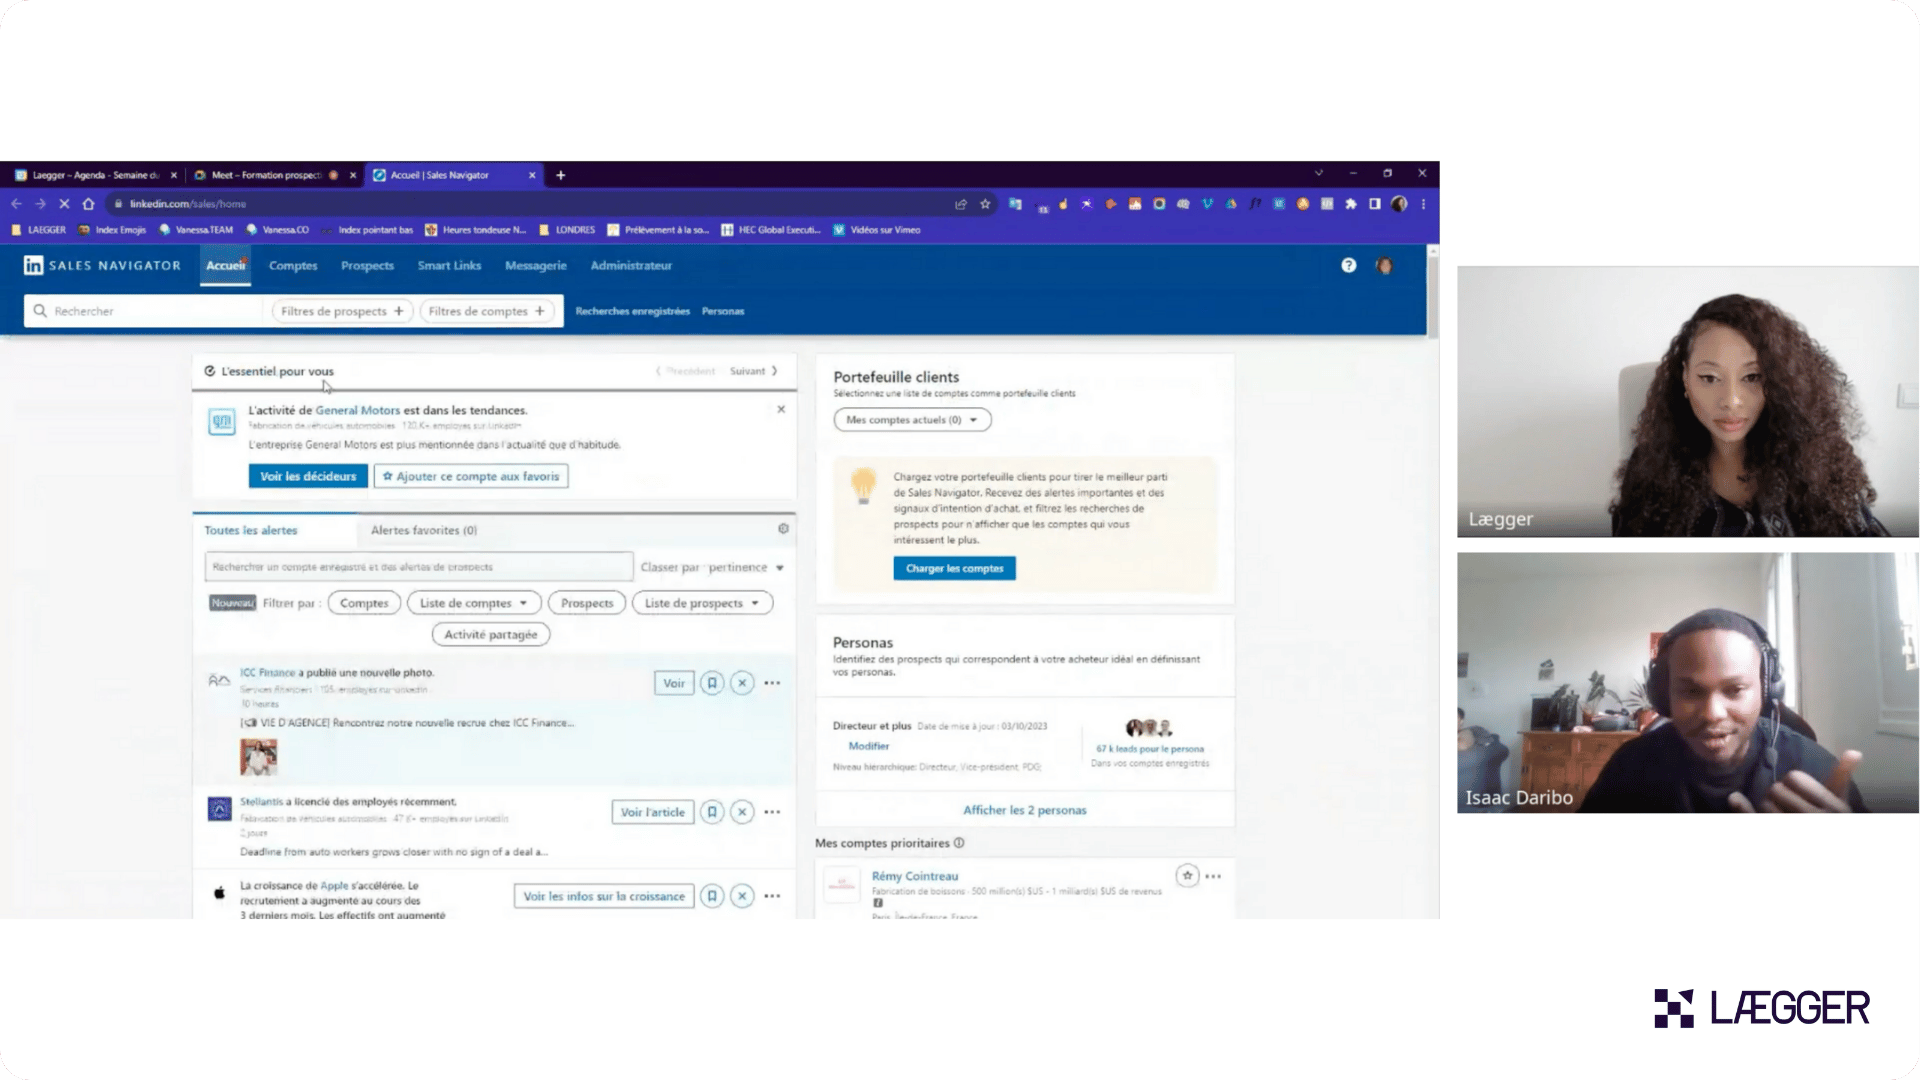Click Voir l'article for Stellantis
Viewport: 1920px width, 1080px height.
pyautogui.click(x=652, y=812)
